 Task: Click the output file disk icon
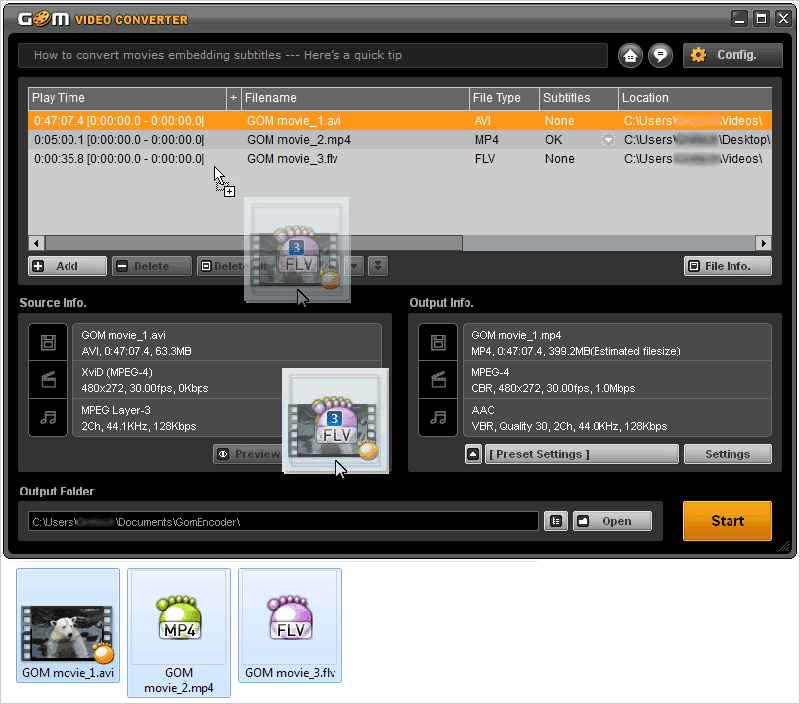pos(437,343)
